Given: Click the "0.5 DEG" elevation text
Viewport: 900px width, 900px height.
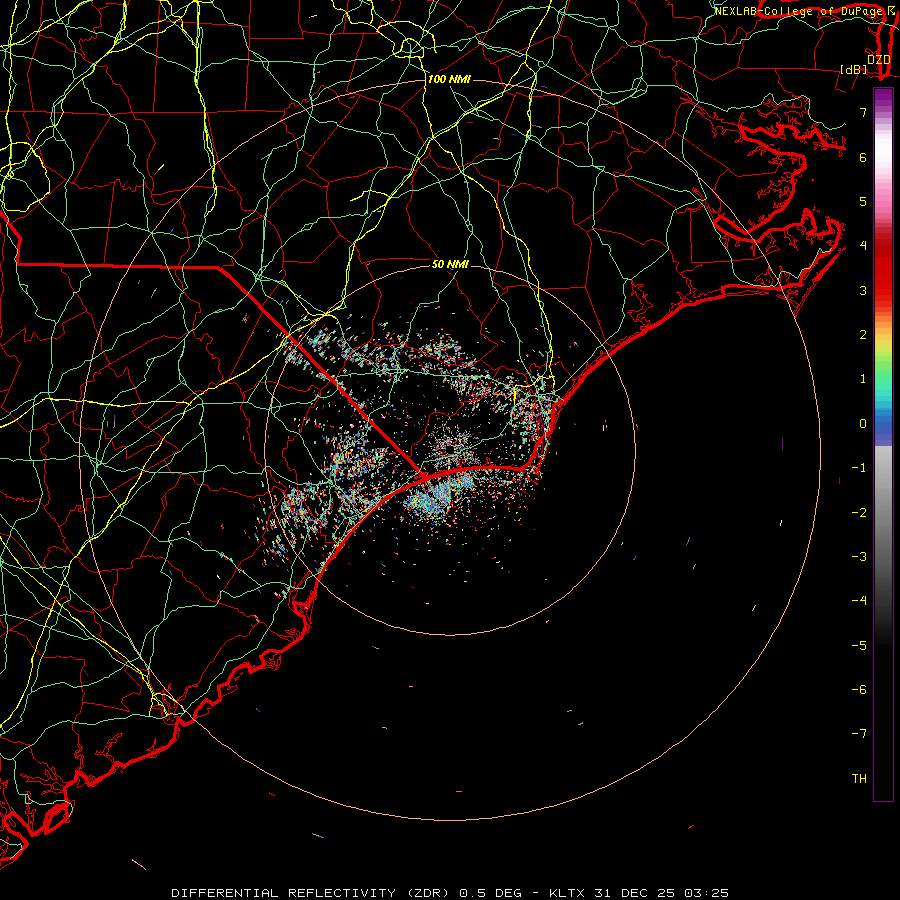Looking at the screenshot, I should point(491,893).
